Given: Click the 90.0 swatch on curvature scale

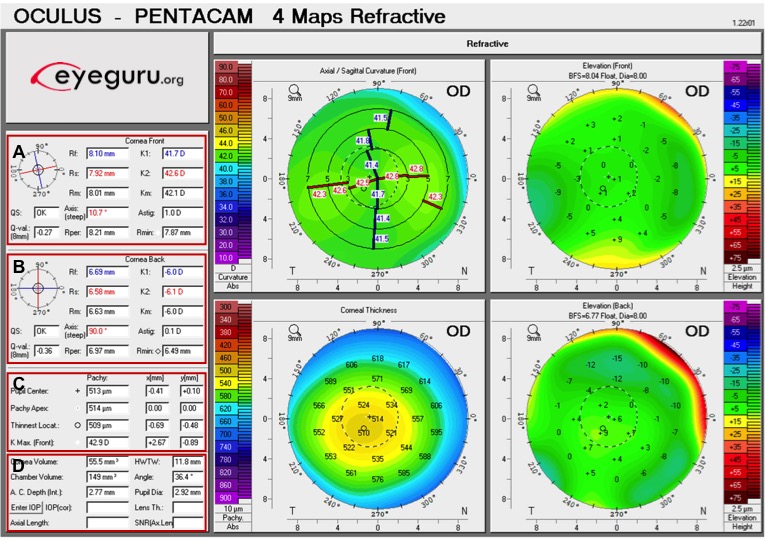Looking at the screenshot, I should point(226,67).
